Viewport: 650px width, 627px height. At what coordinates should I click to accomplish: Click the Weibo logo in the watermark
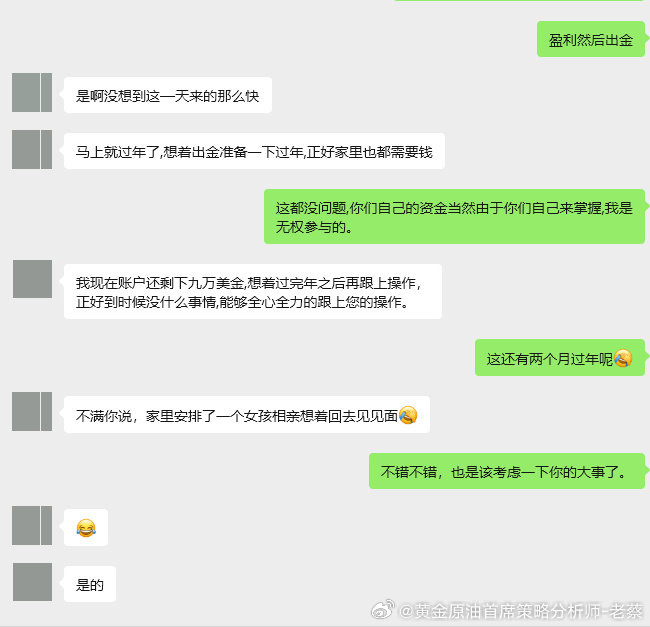click(x=383, y=609)
